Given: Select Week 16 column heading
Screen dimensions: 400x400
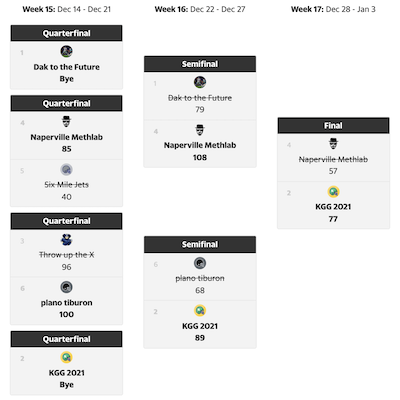Looking at the screenshot, I should click(x=200, y=9).
